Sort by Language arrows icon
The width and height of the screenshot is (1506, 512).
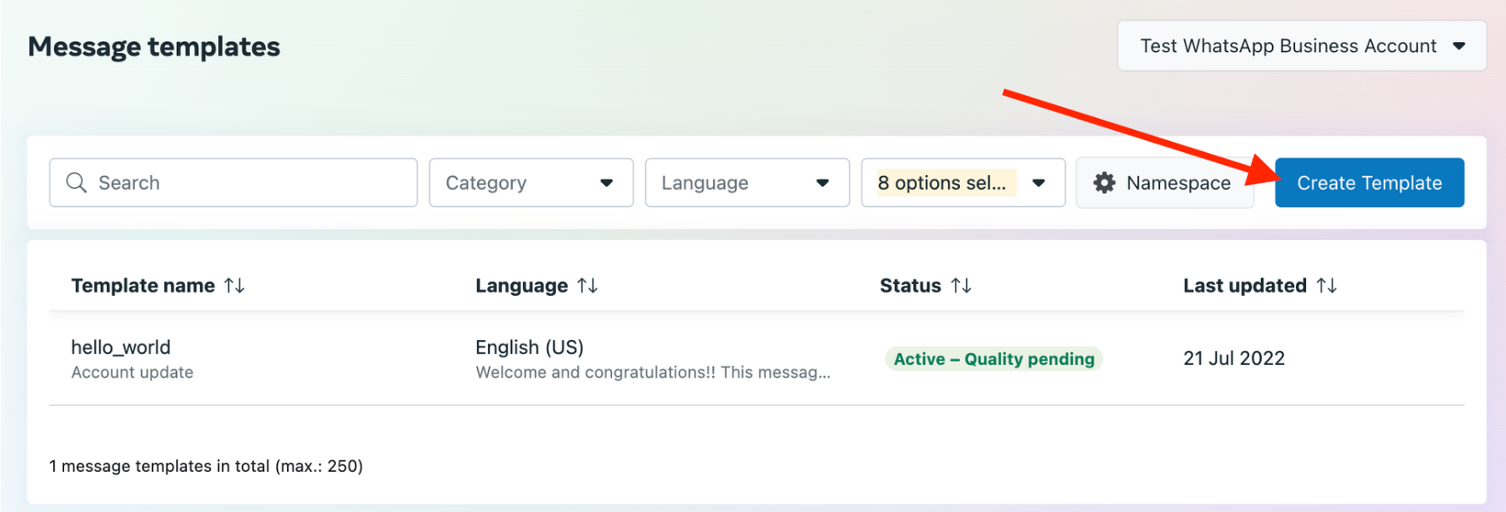coord(587,286)
